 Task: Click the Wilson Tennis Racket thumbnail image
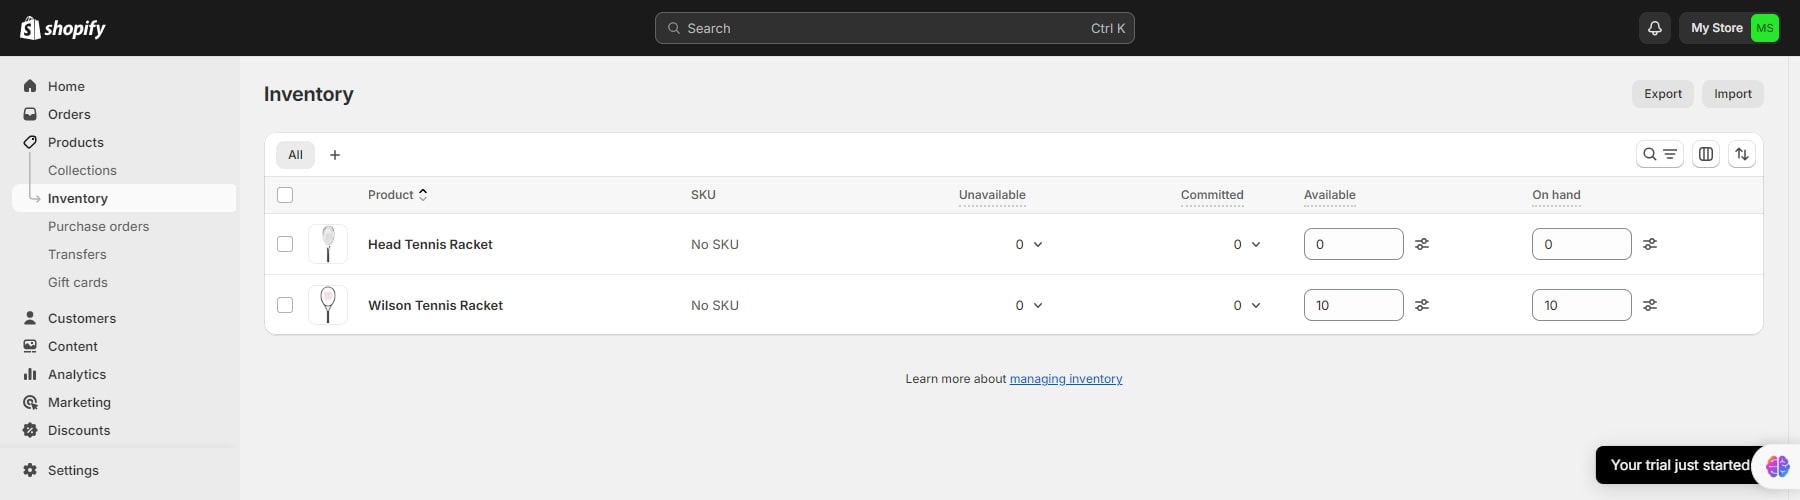[x=328, y=305]
